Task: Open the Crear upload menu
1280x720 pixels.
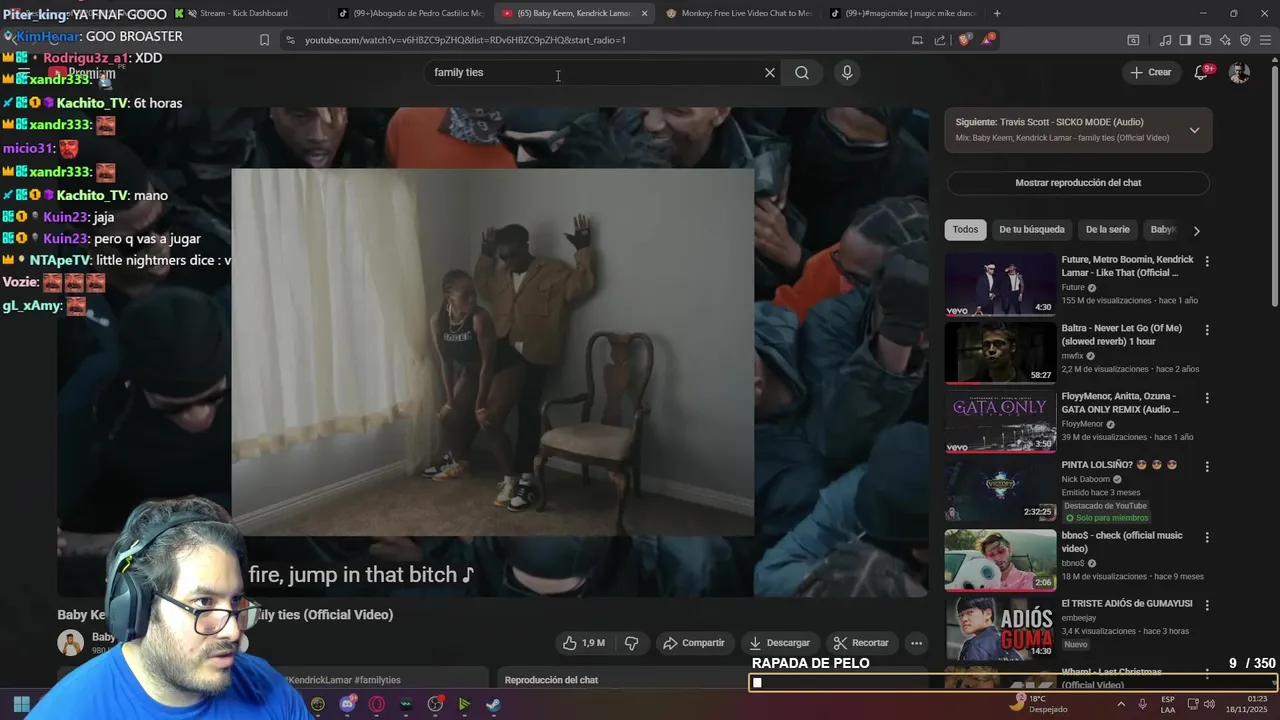Action: coord(1150,72)
